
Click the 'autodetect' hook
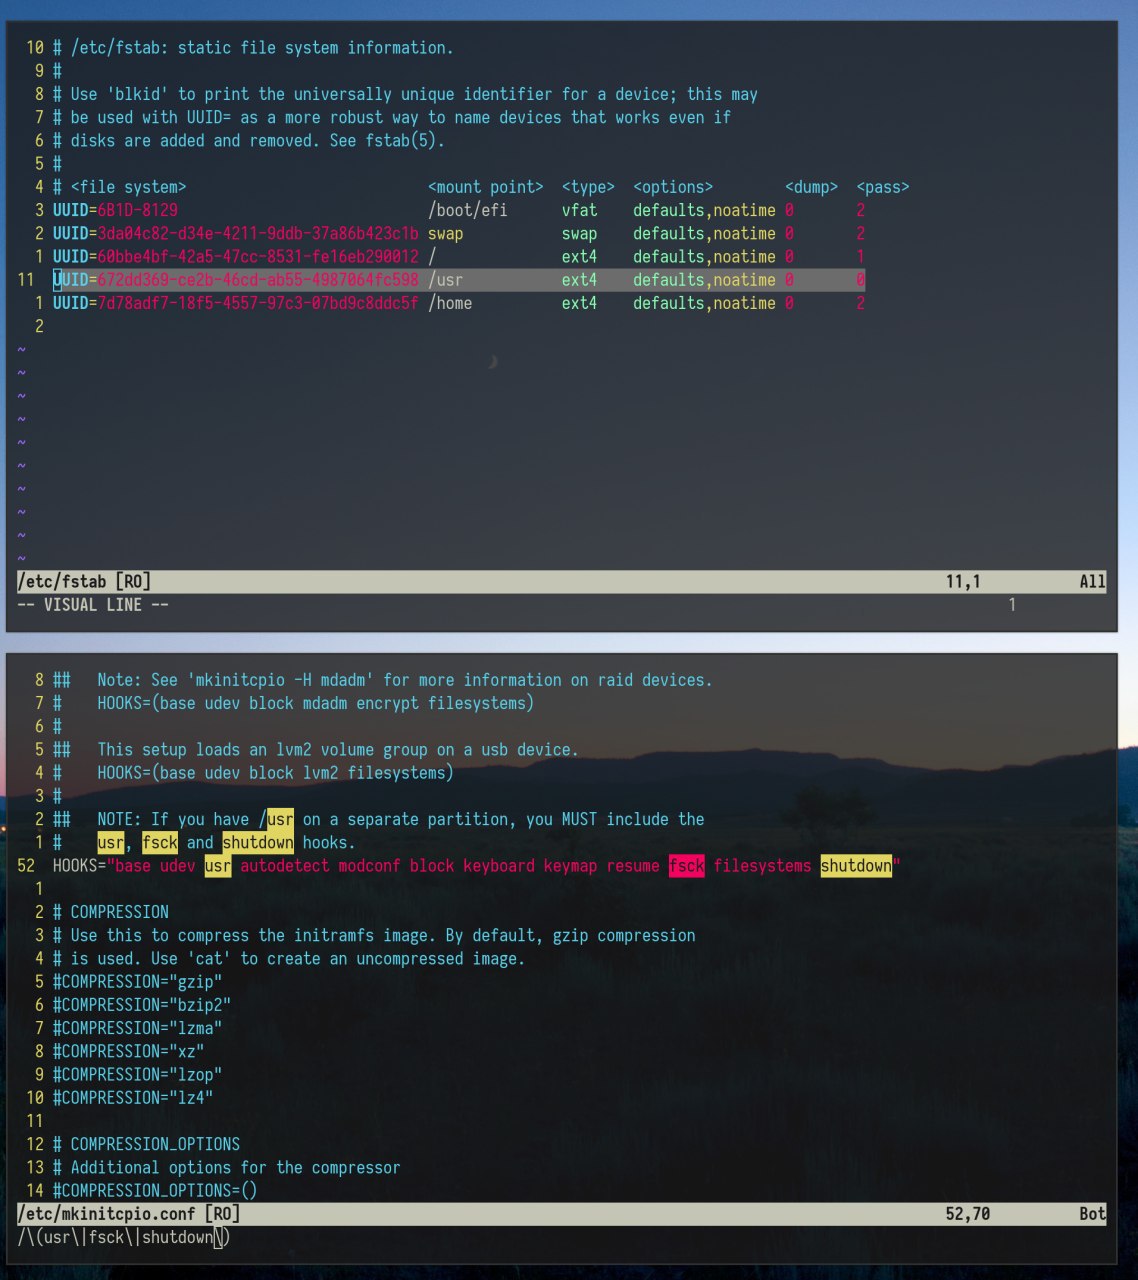click(x=284, y=866)
